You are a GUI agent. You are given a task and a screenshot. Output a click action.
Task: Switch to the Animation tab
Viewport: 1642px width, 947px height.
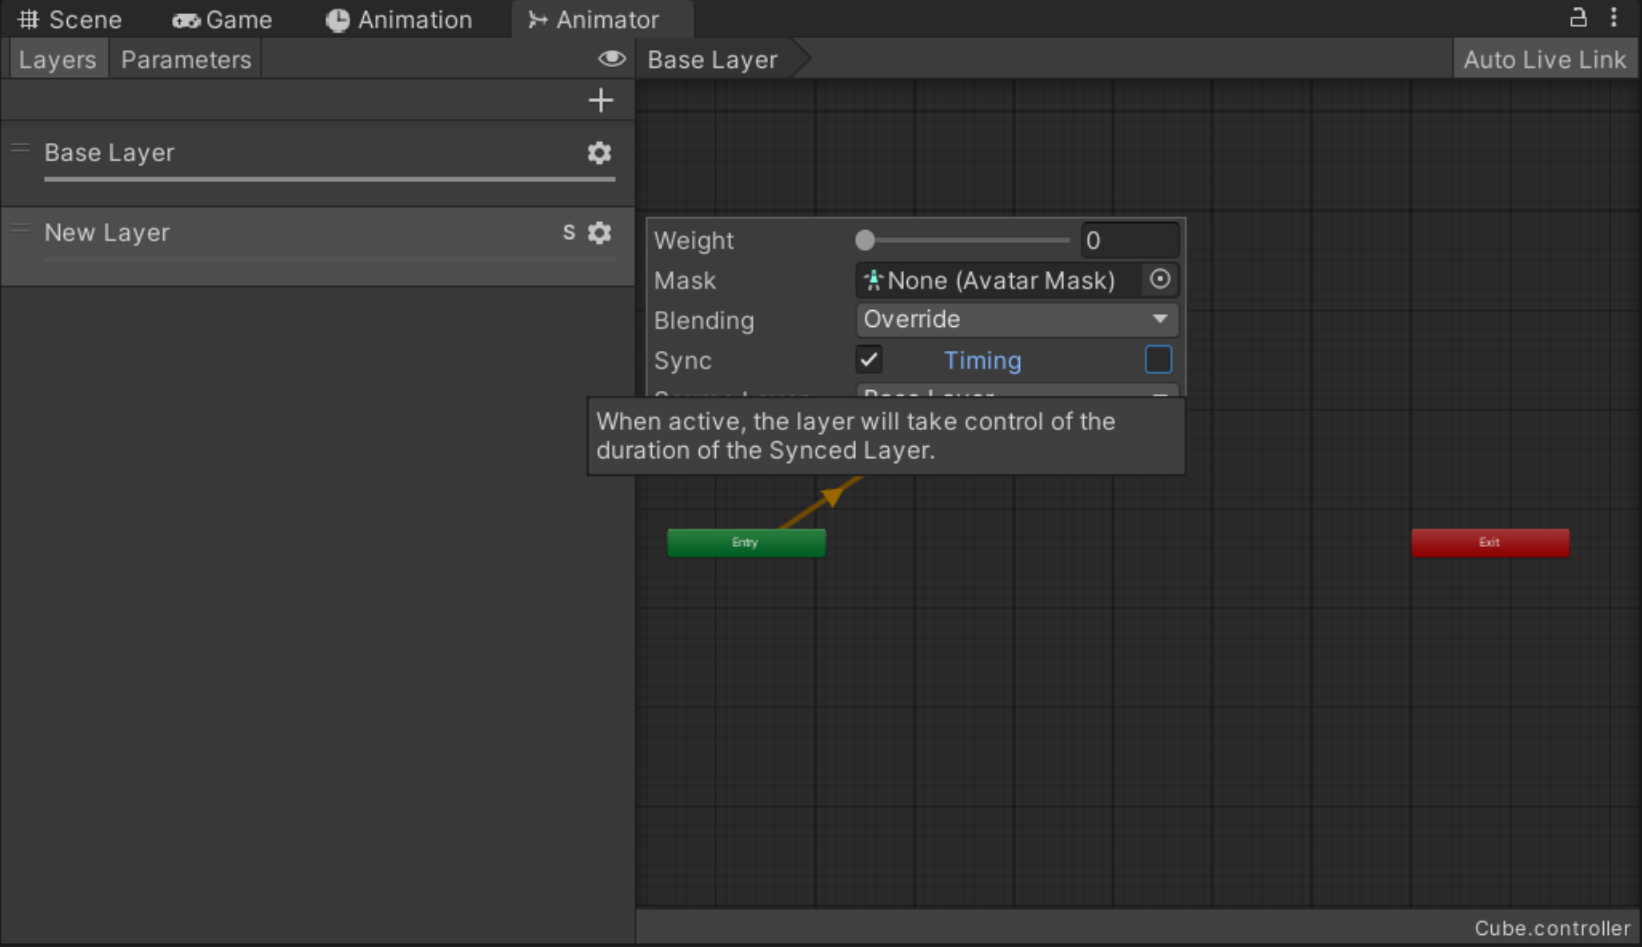[x=399, y=20]
